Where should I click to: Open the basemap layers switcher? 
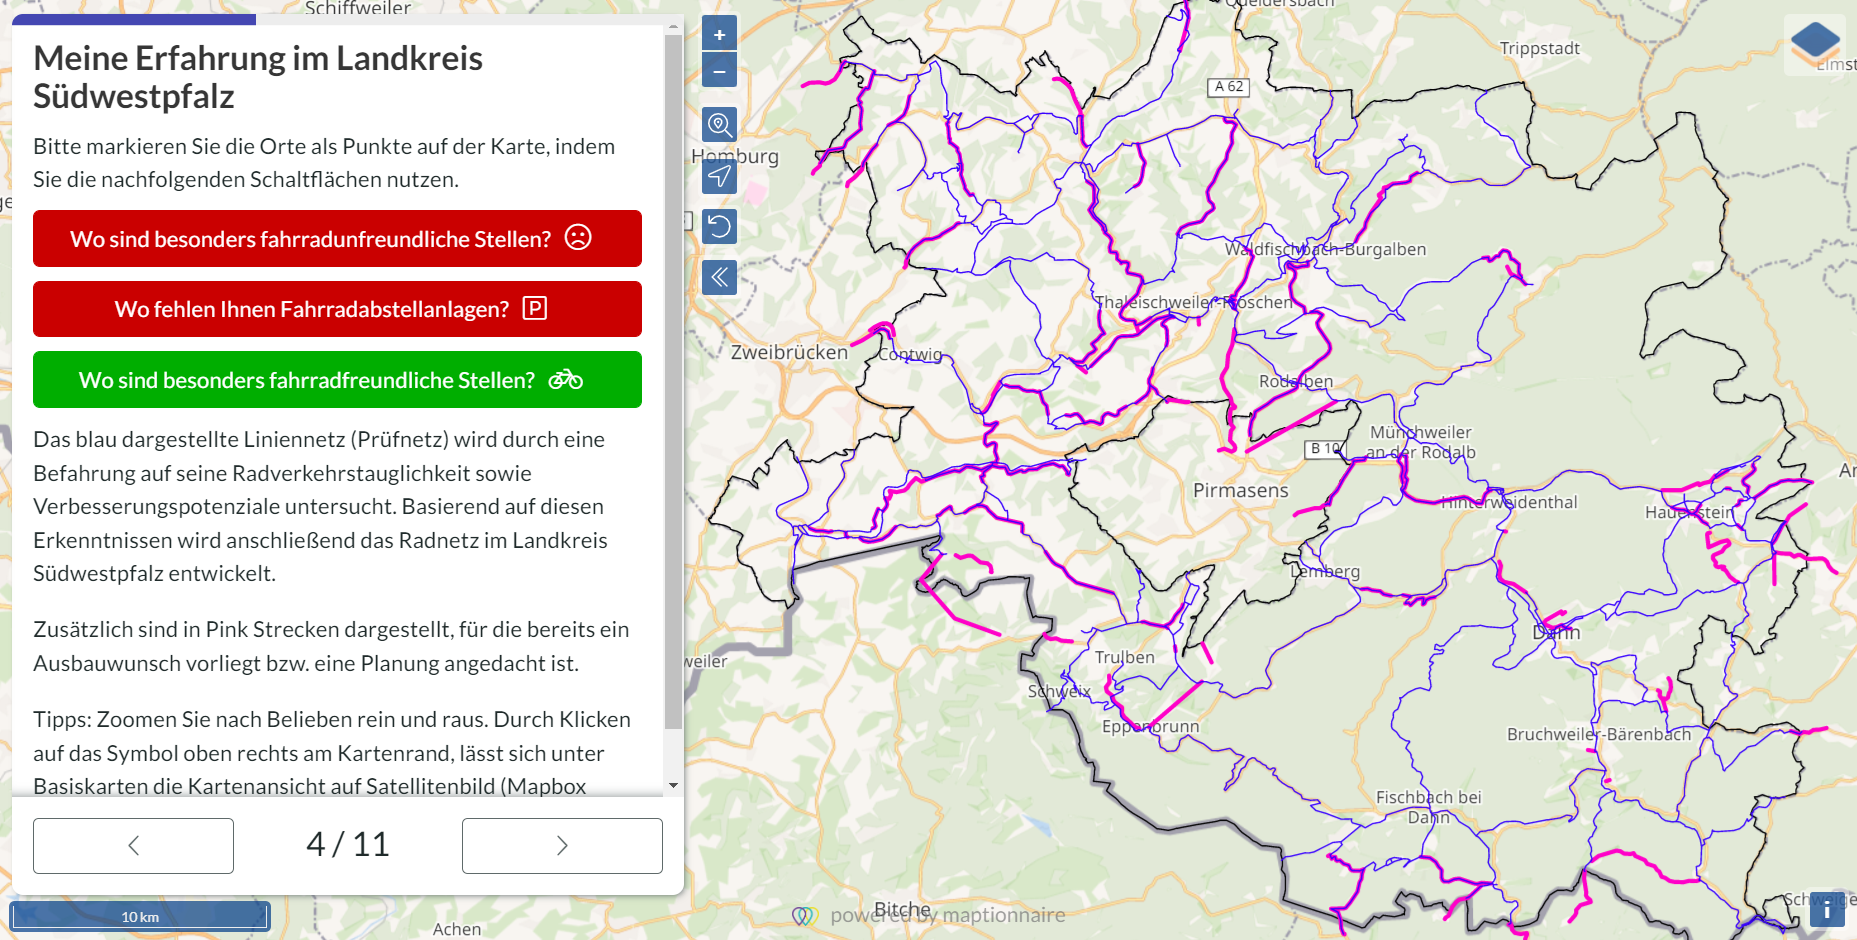coord(1814,42)
